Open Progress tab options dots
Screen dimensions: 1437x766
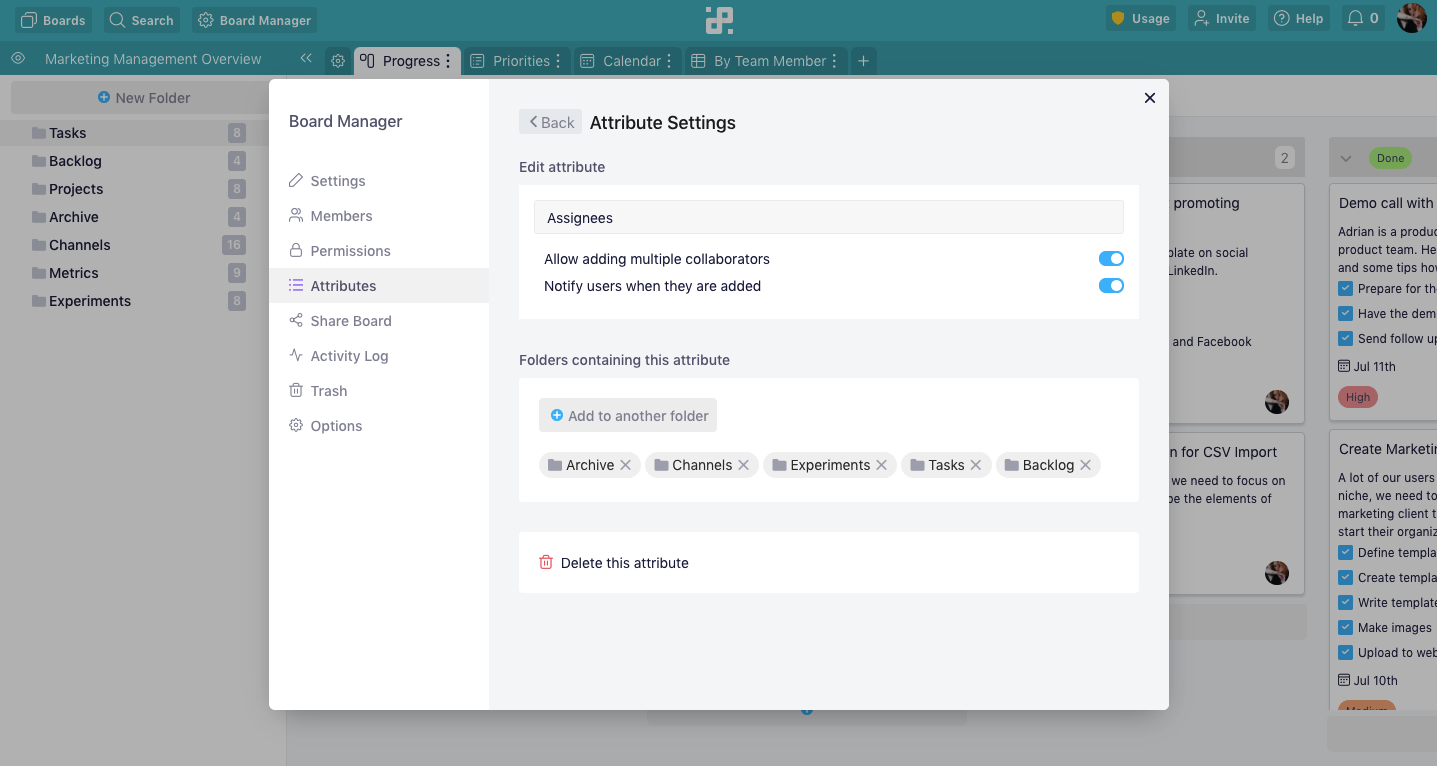pos(448,61)
